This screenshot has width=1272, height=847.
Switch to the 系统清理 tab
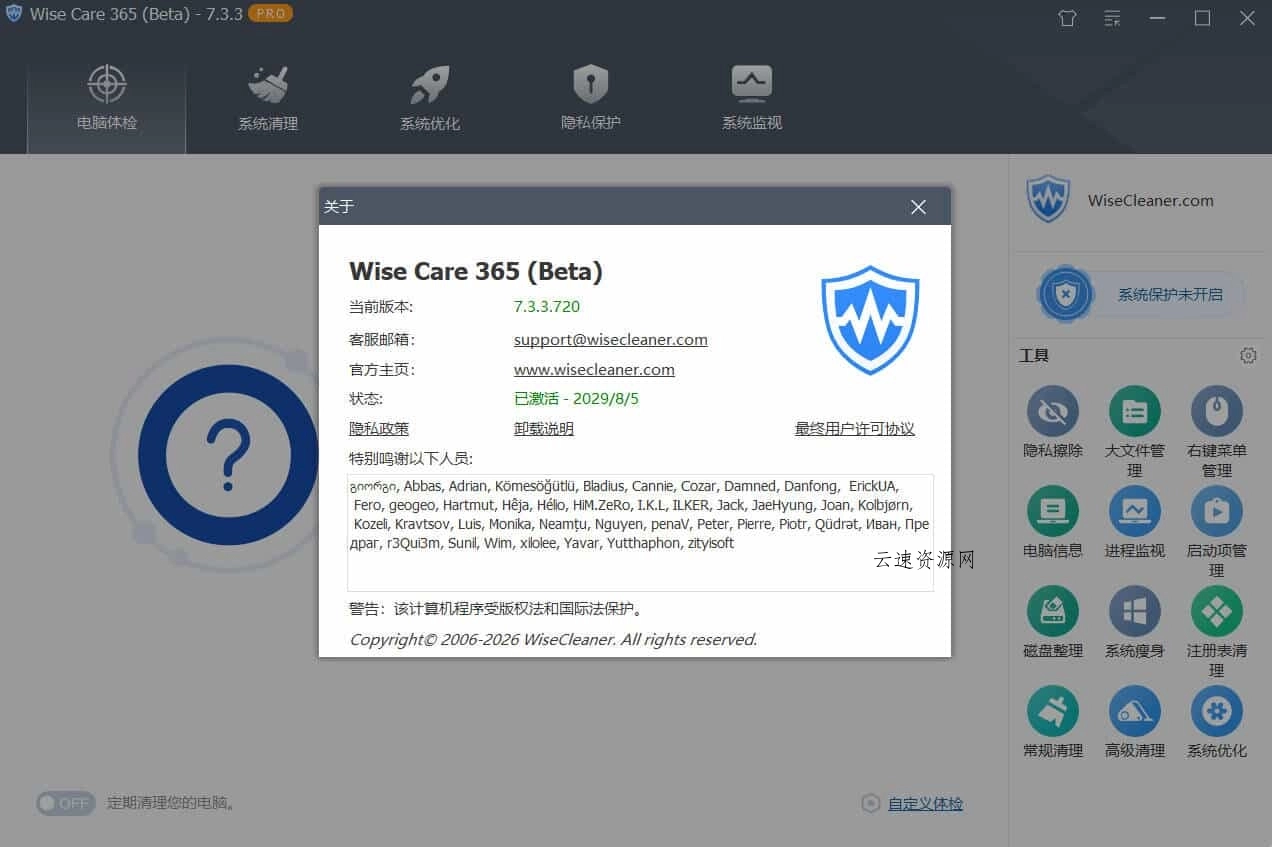[x=268, y=97]
